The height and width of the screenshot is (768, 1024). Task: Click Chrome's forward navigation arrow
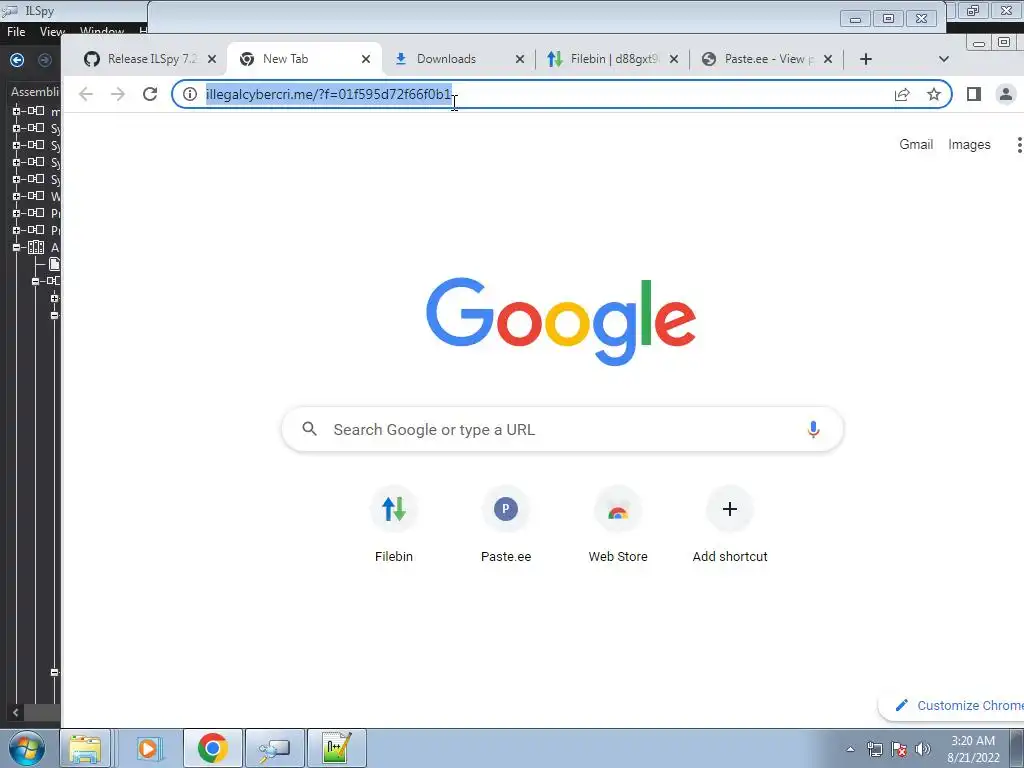tap(118, 94)
